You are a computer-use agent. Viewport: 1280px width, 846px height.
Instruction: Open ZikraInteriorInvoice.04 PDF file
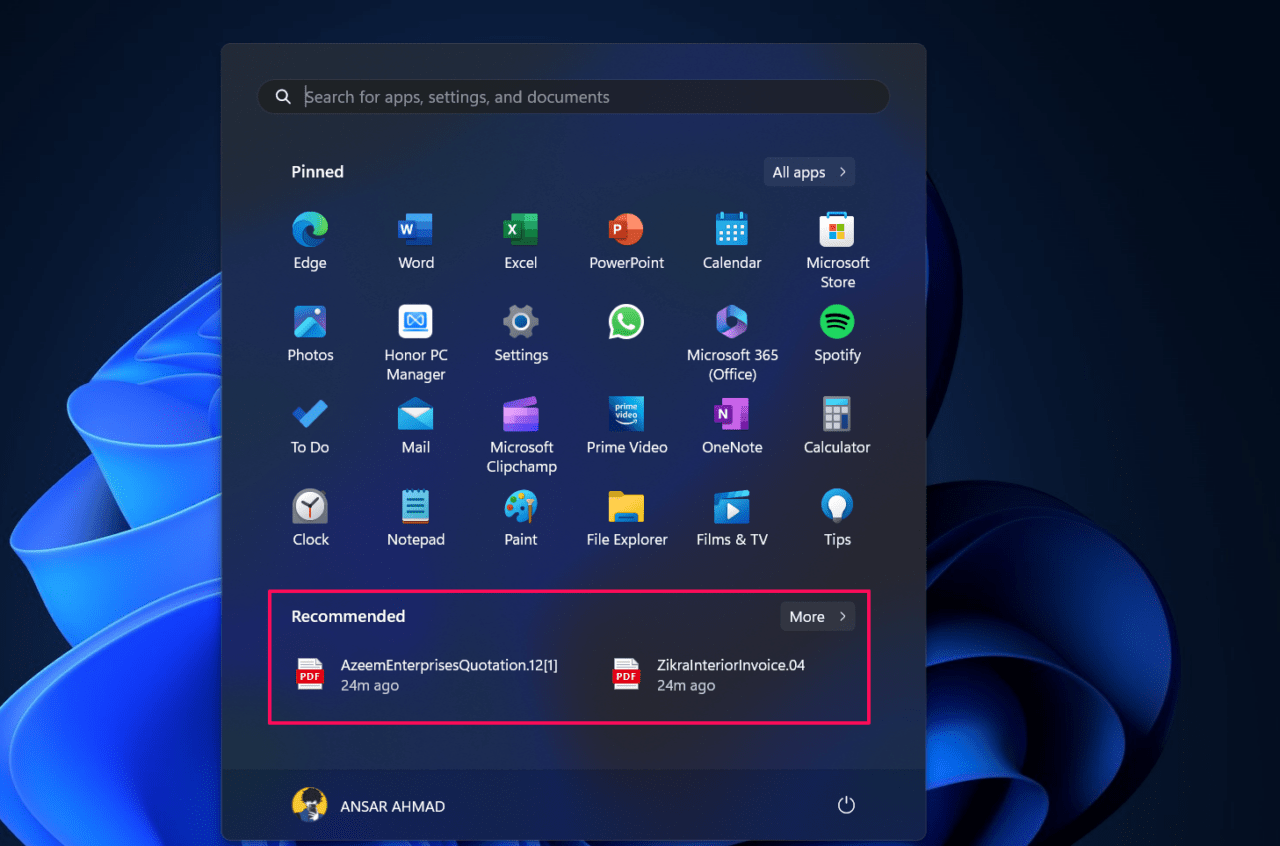coord(710,675)
